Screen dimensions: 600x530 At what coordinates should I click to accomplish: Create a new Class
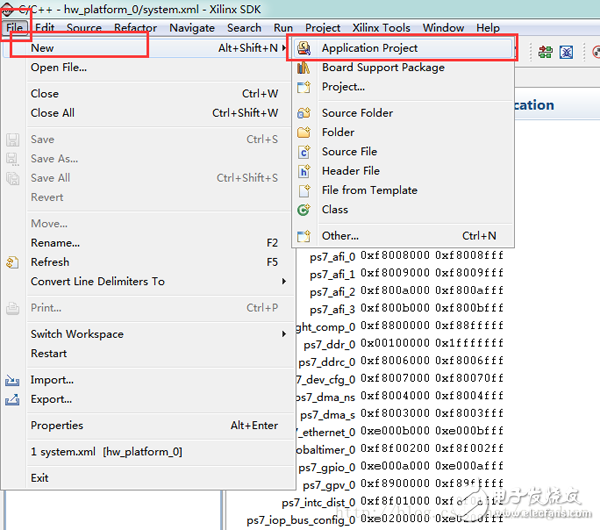tap(334, 210)
